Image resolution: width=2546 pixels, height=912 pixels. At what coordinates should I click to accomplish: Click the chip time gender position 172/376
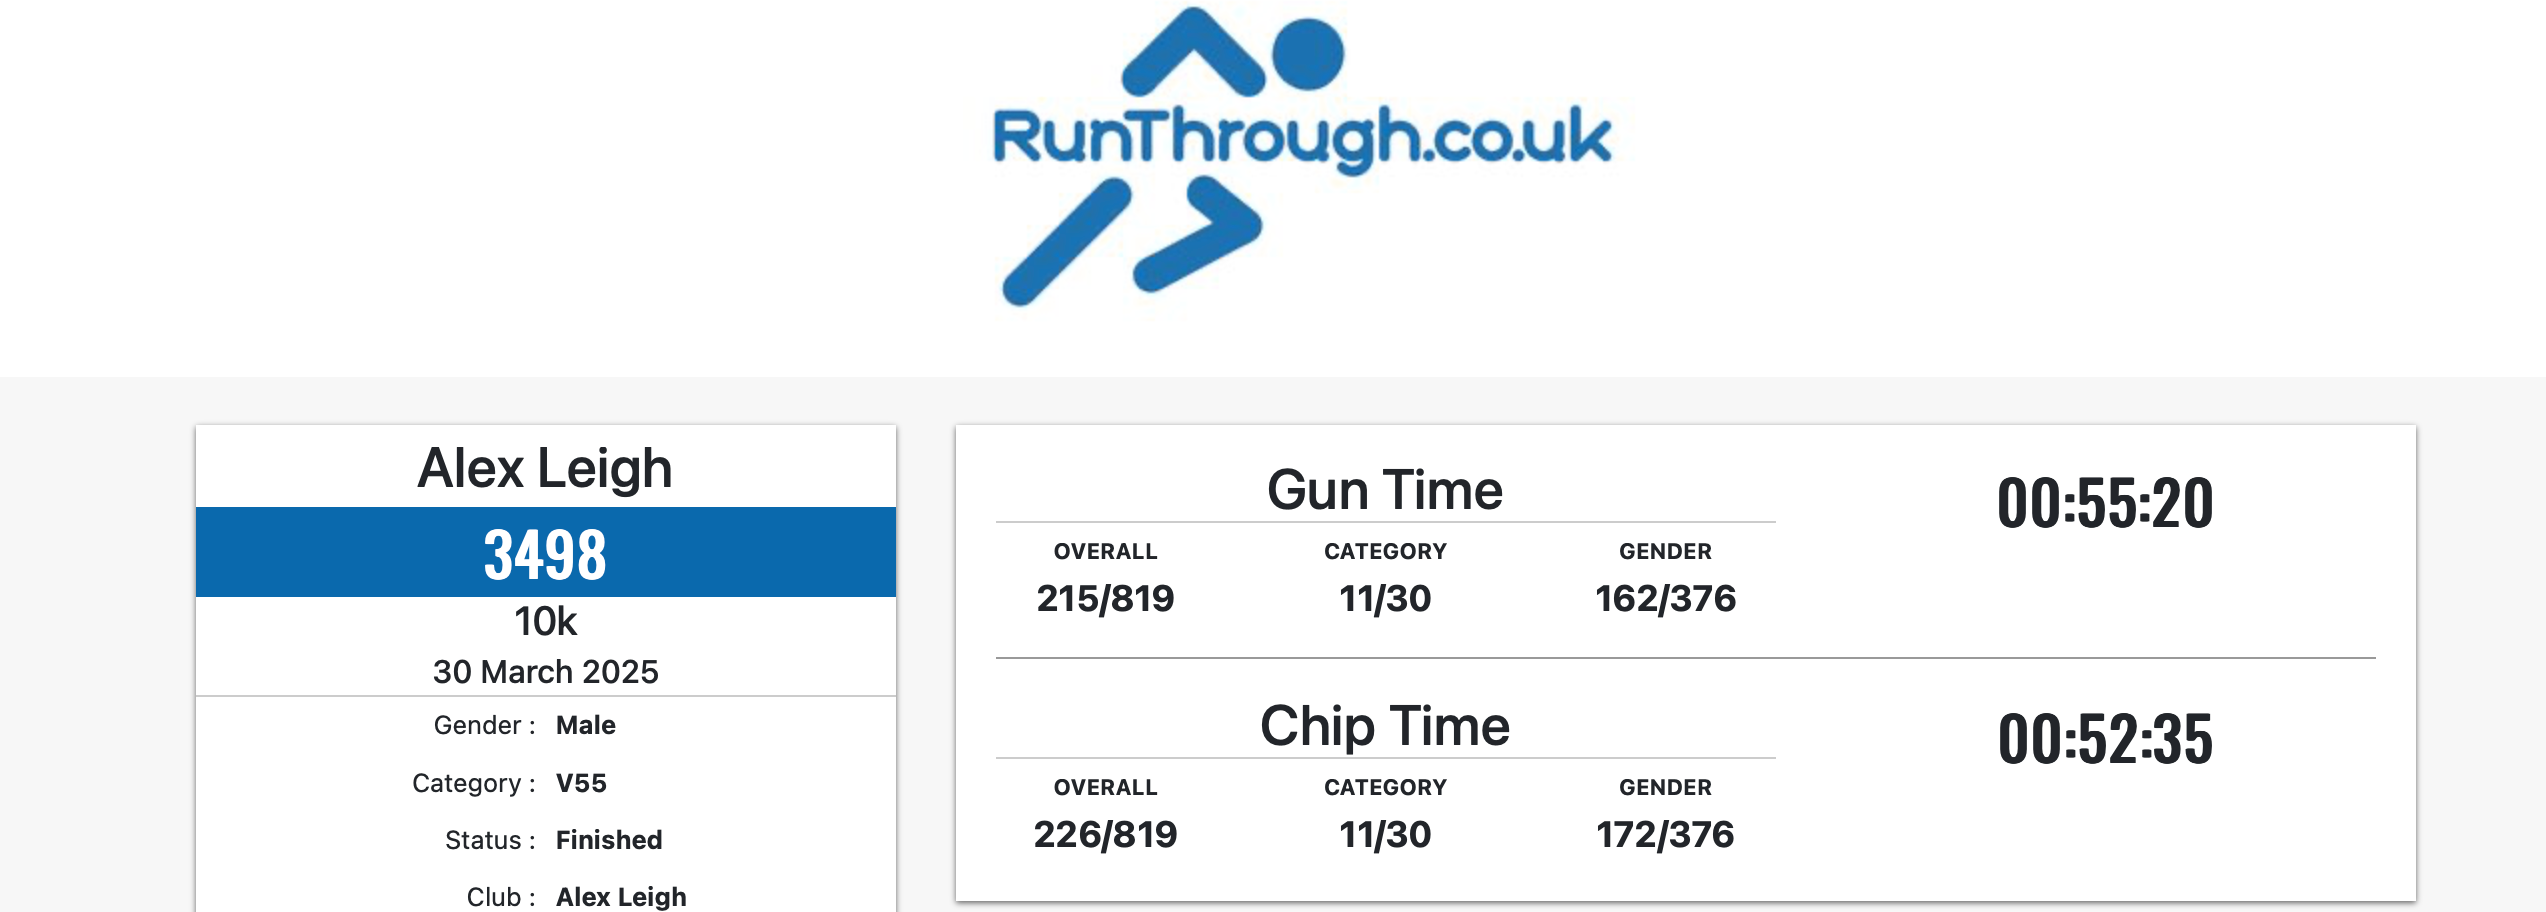point(1665,835)
